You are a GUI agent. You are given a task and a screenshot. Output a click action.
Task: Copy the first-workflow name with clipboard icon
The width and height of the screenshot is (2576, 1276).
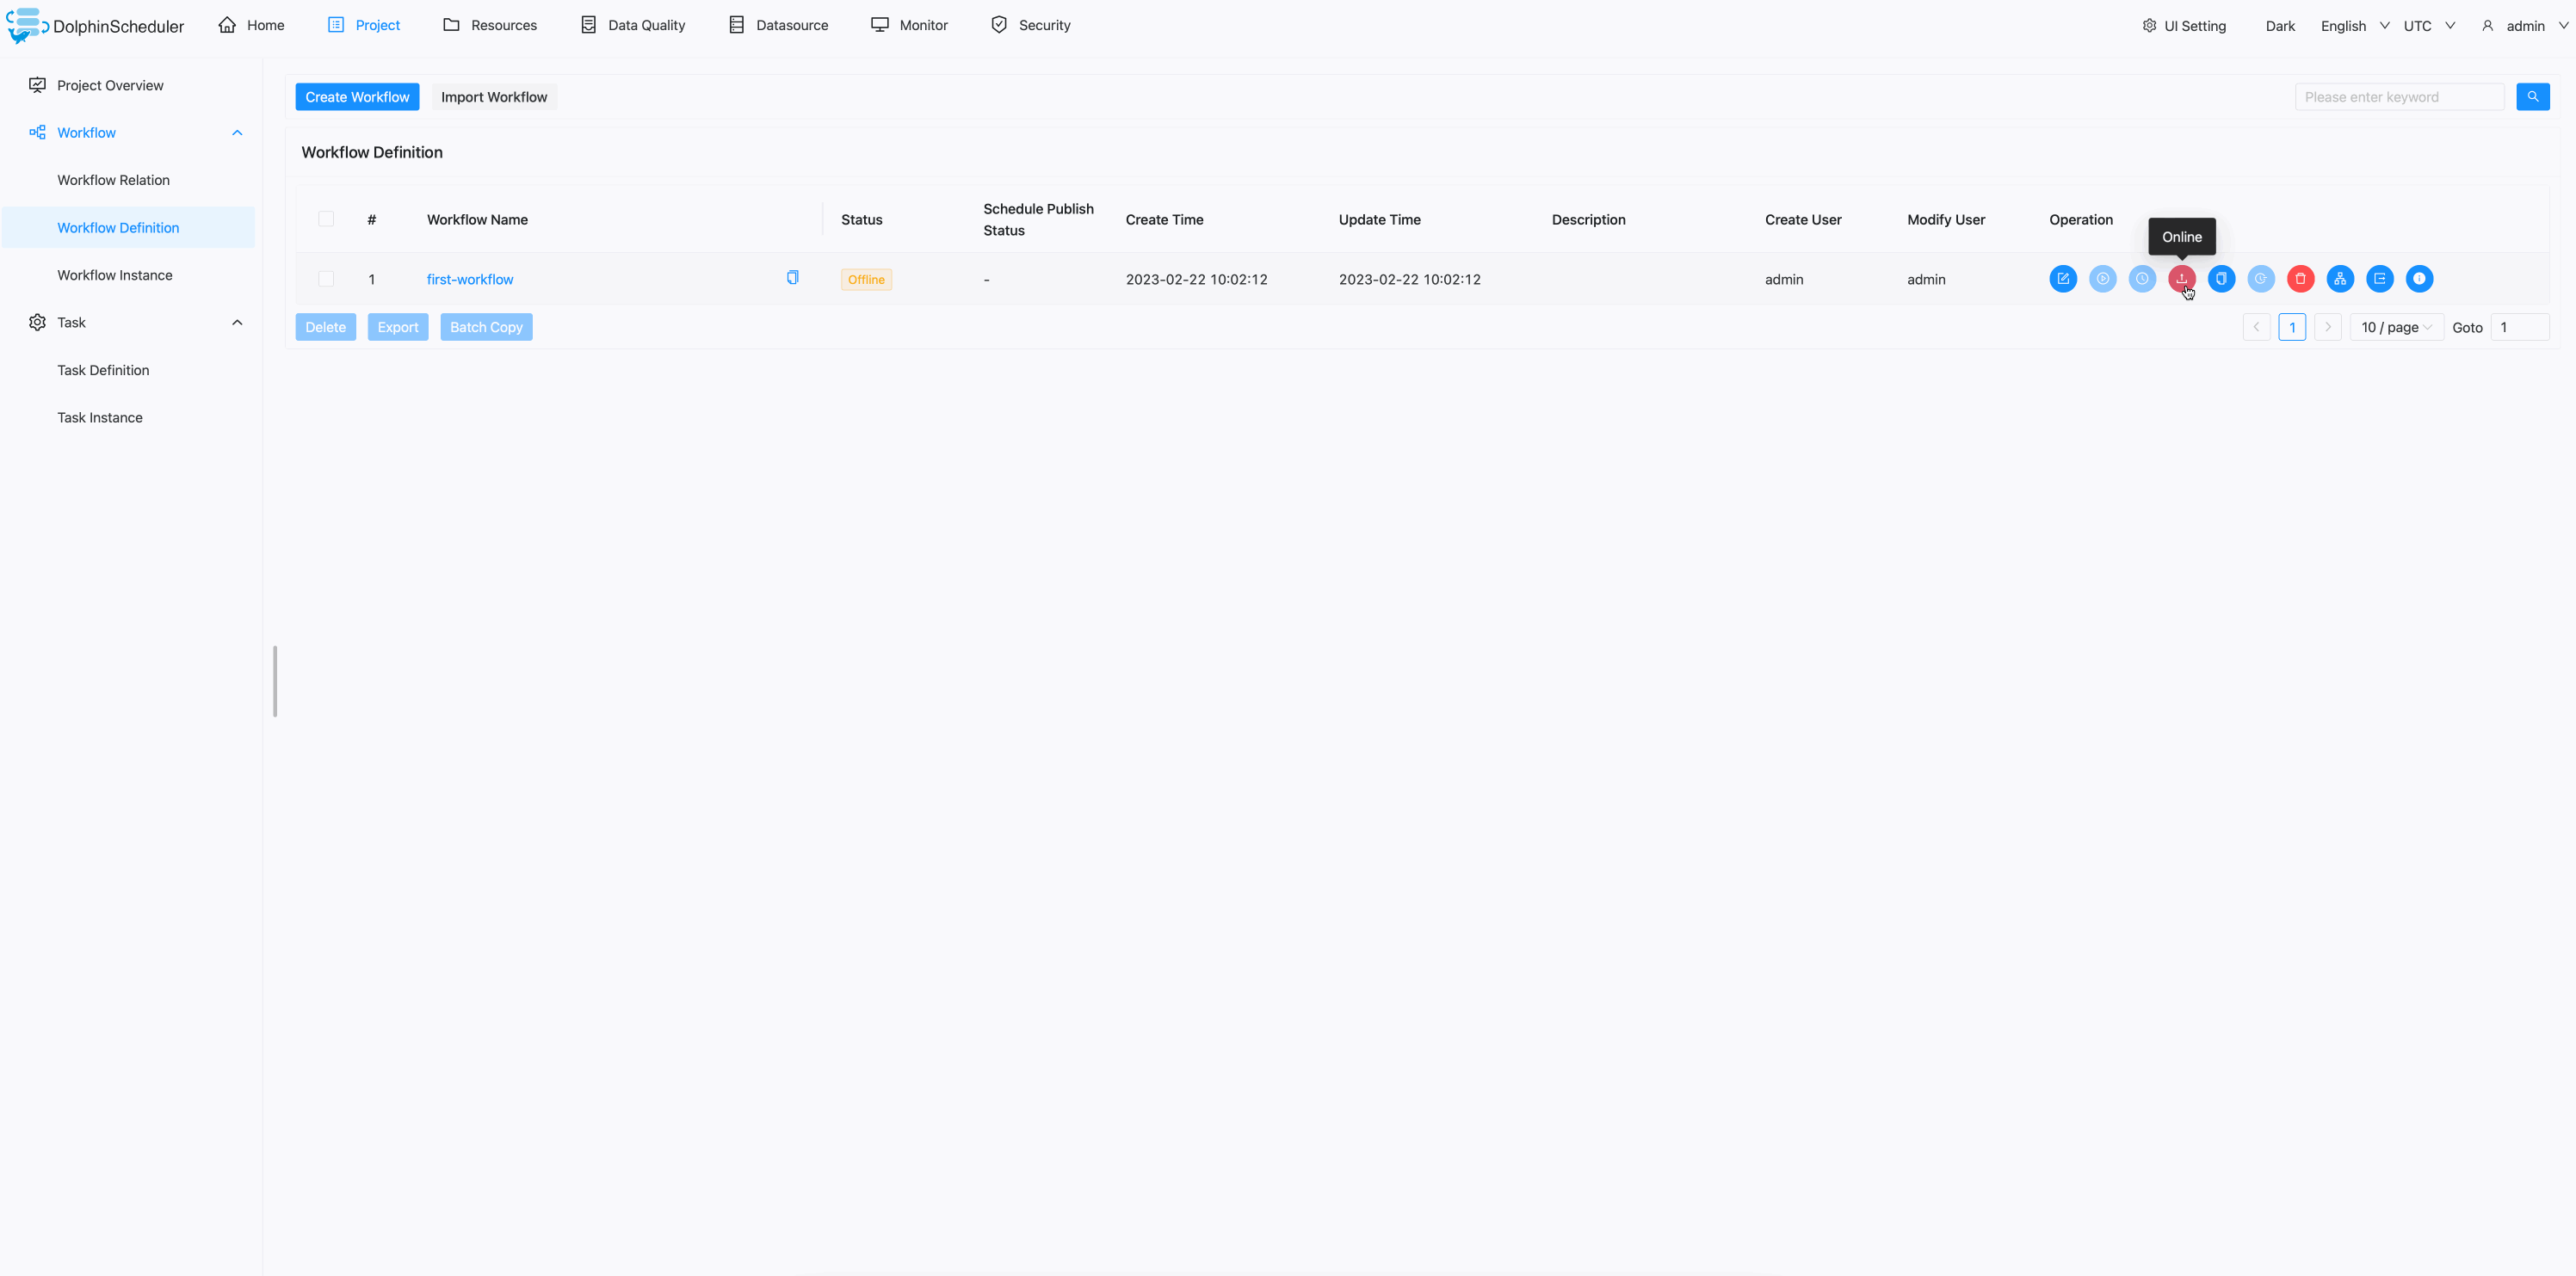click(792, 277)
